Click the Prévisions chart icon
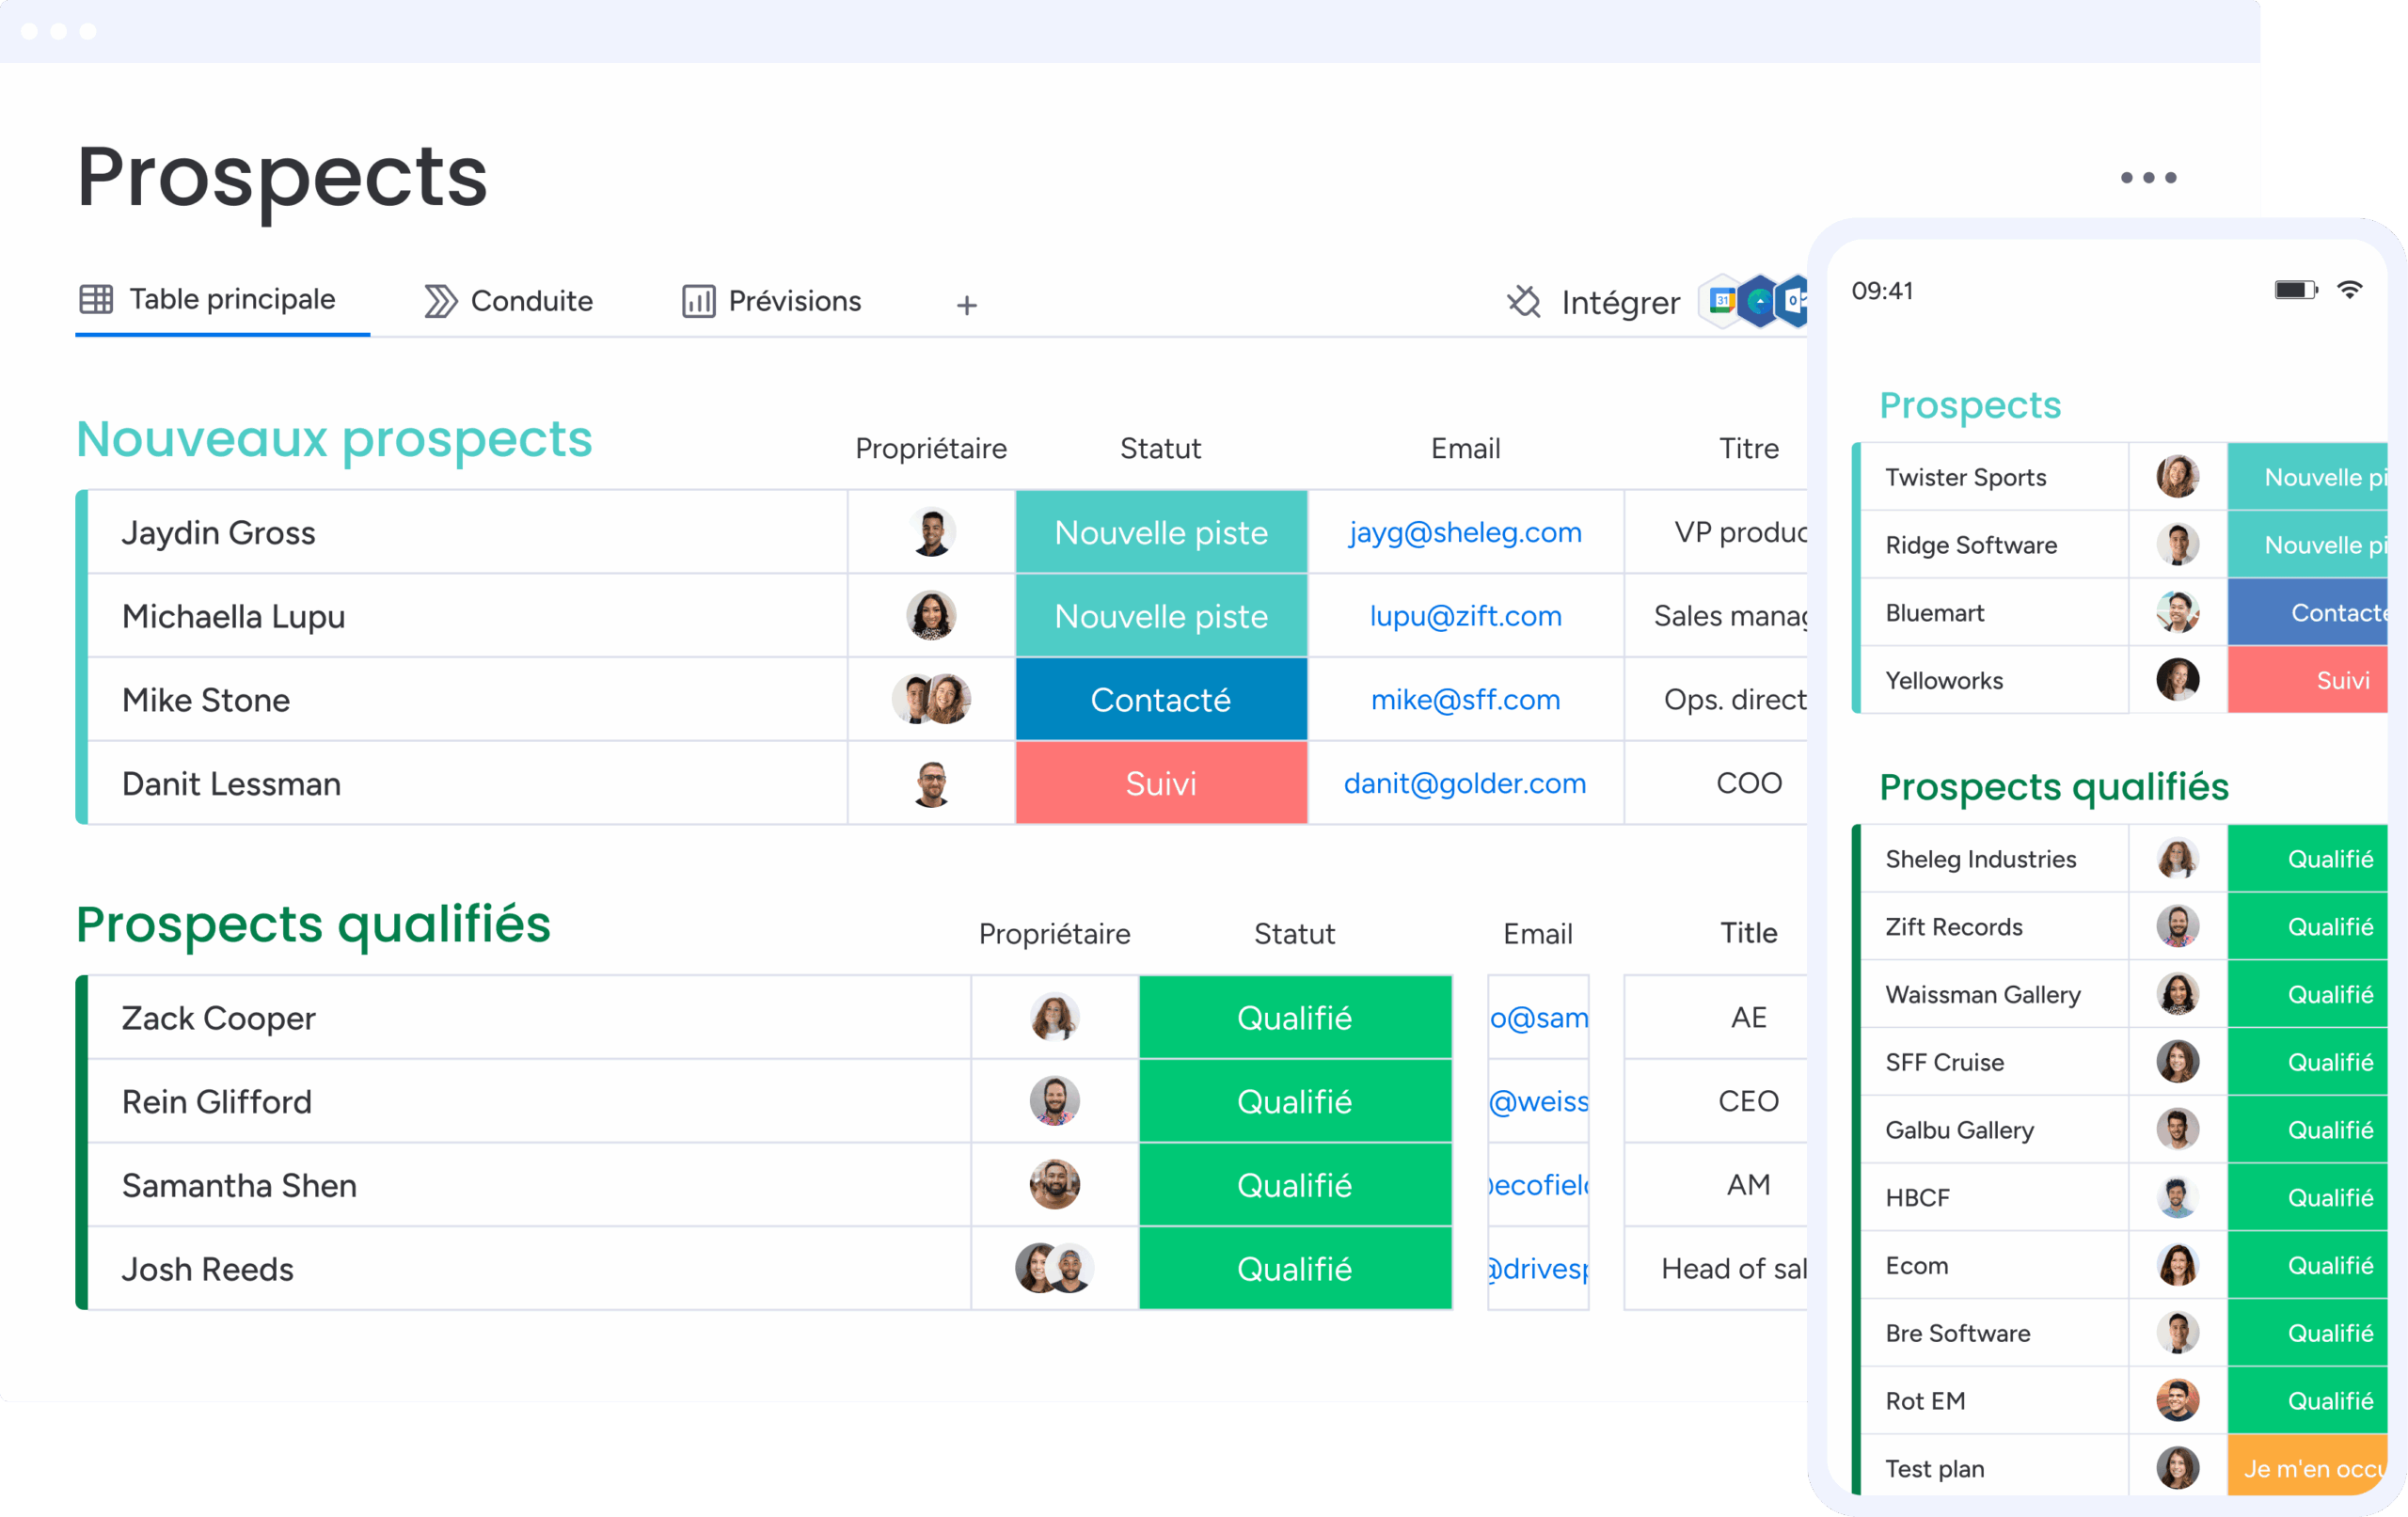 (698, 301)
